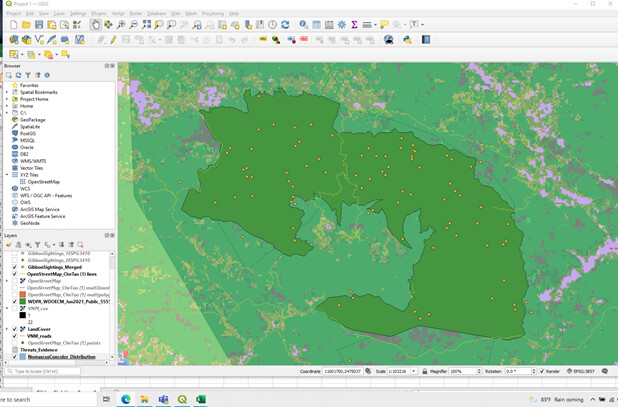
Task: Toggle editing with the pencil icon
Action: (113, 40)
